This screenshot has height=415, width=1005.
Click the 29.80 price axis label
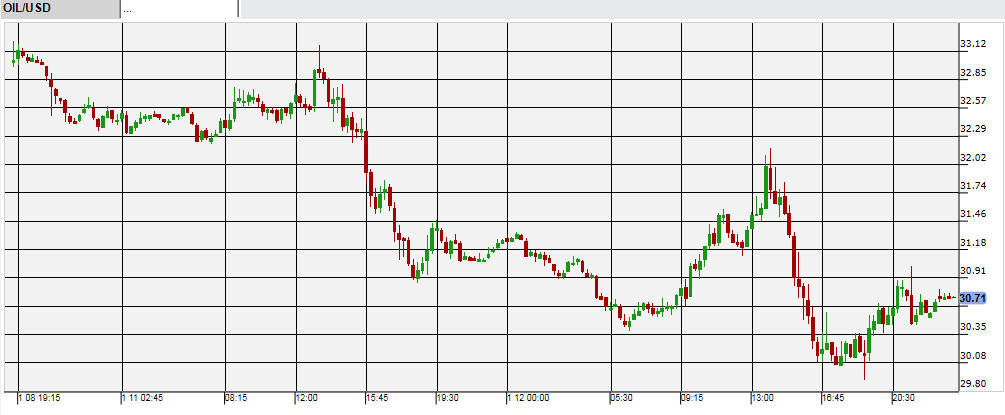974,383
